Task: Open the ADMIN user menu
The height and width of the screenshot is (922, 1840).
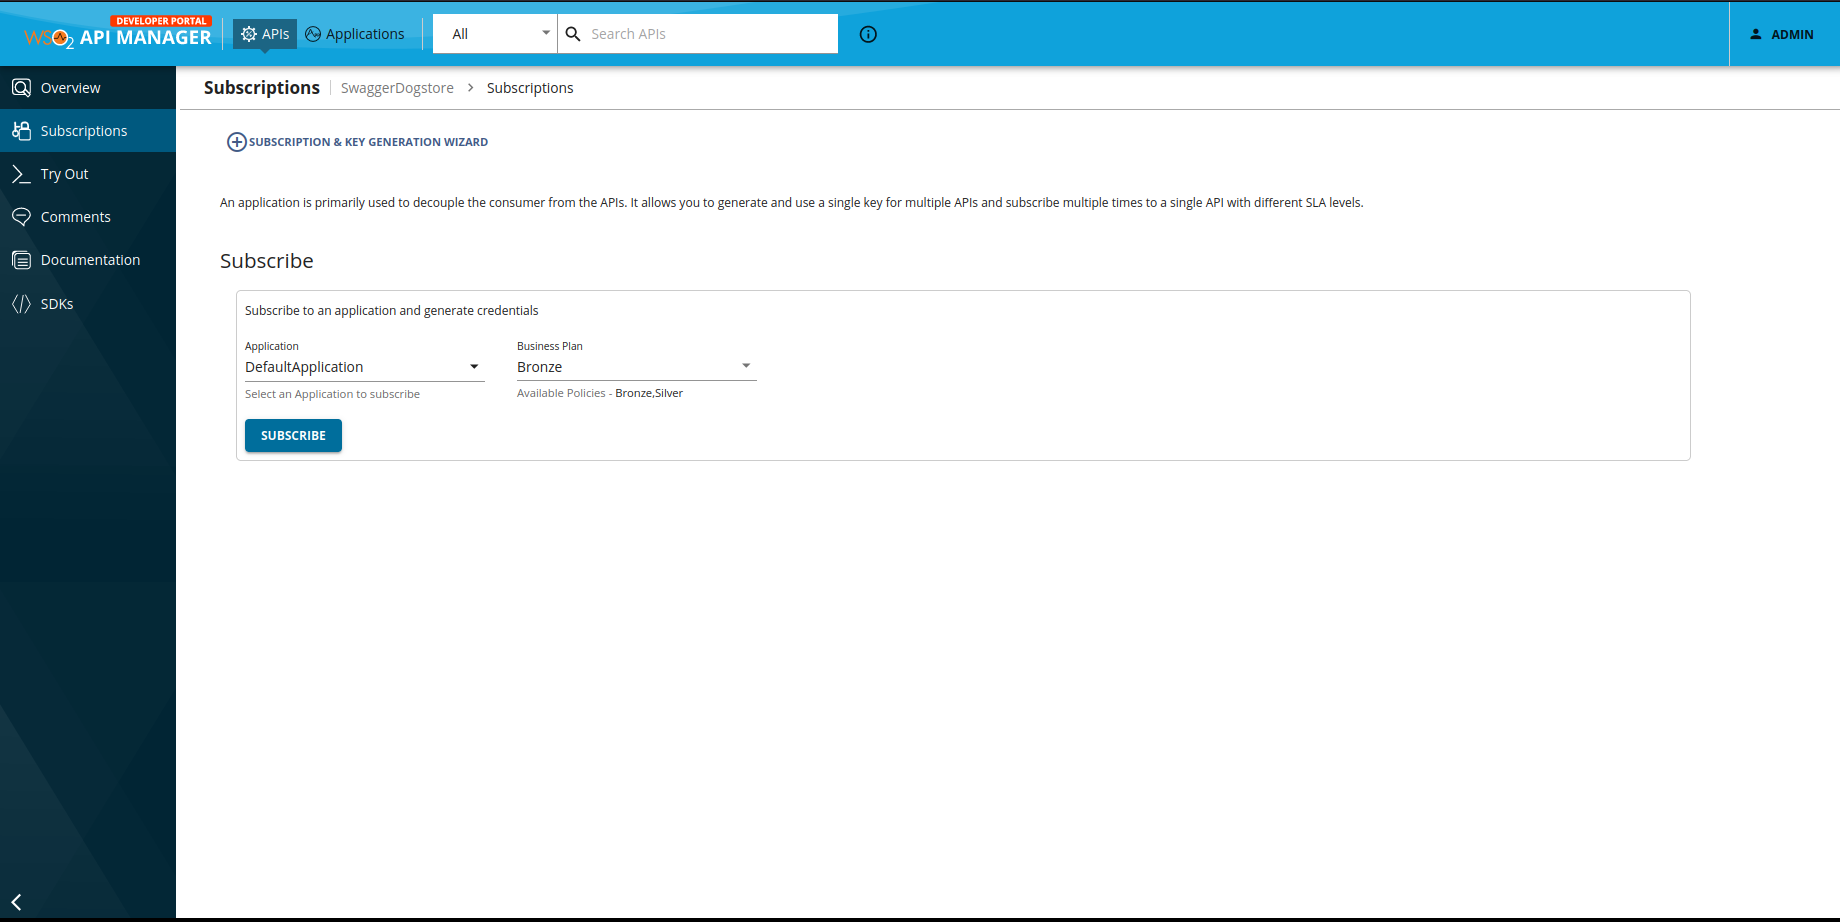Action: pos(1781,34)
